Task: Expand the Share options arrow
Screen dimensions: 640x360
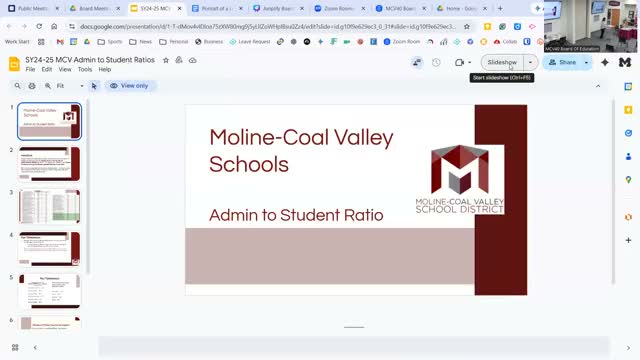Action: tap(587, 62)
